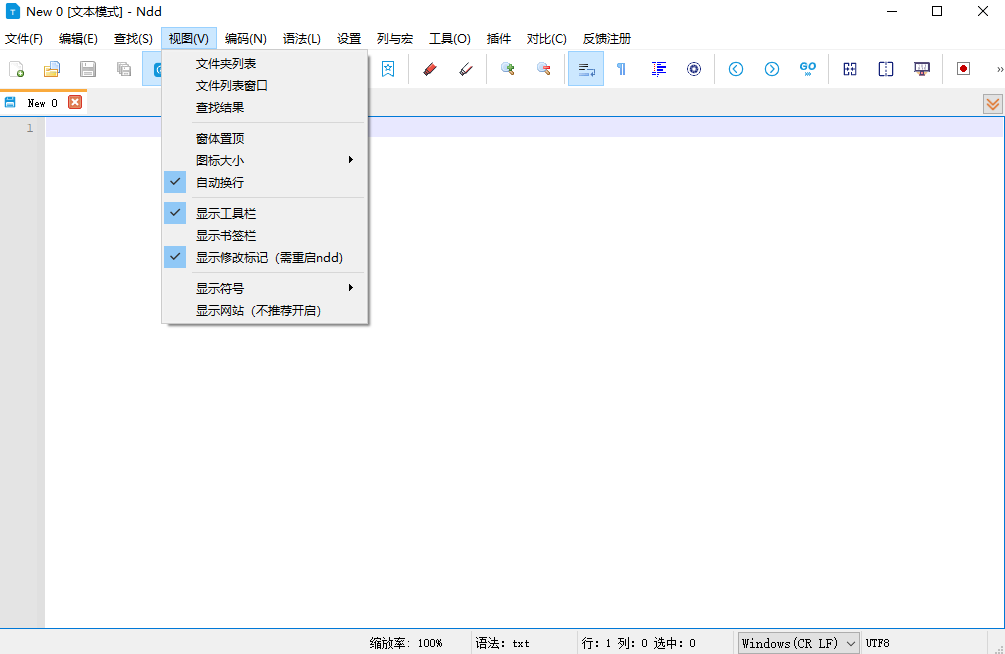Click the right arrow circle icon

[772, 69]
